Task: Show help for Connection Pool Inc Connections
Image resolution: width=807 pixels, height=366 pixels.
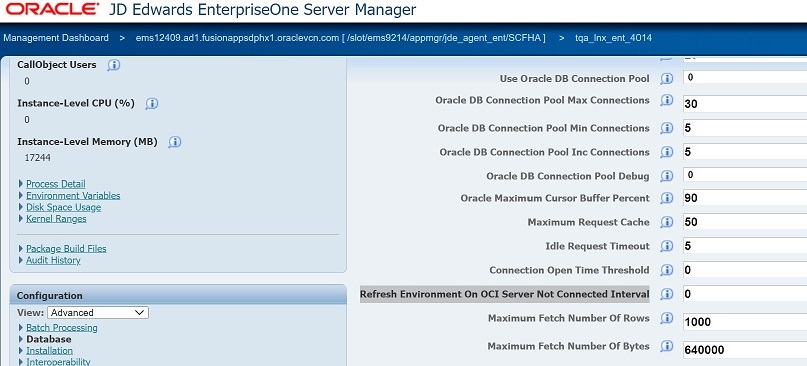Action: (x=666, y=152)
